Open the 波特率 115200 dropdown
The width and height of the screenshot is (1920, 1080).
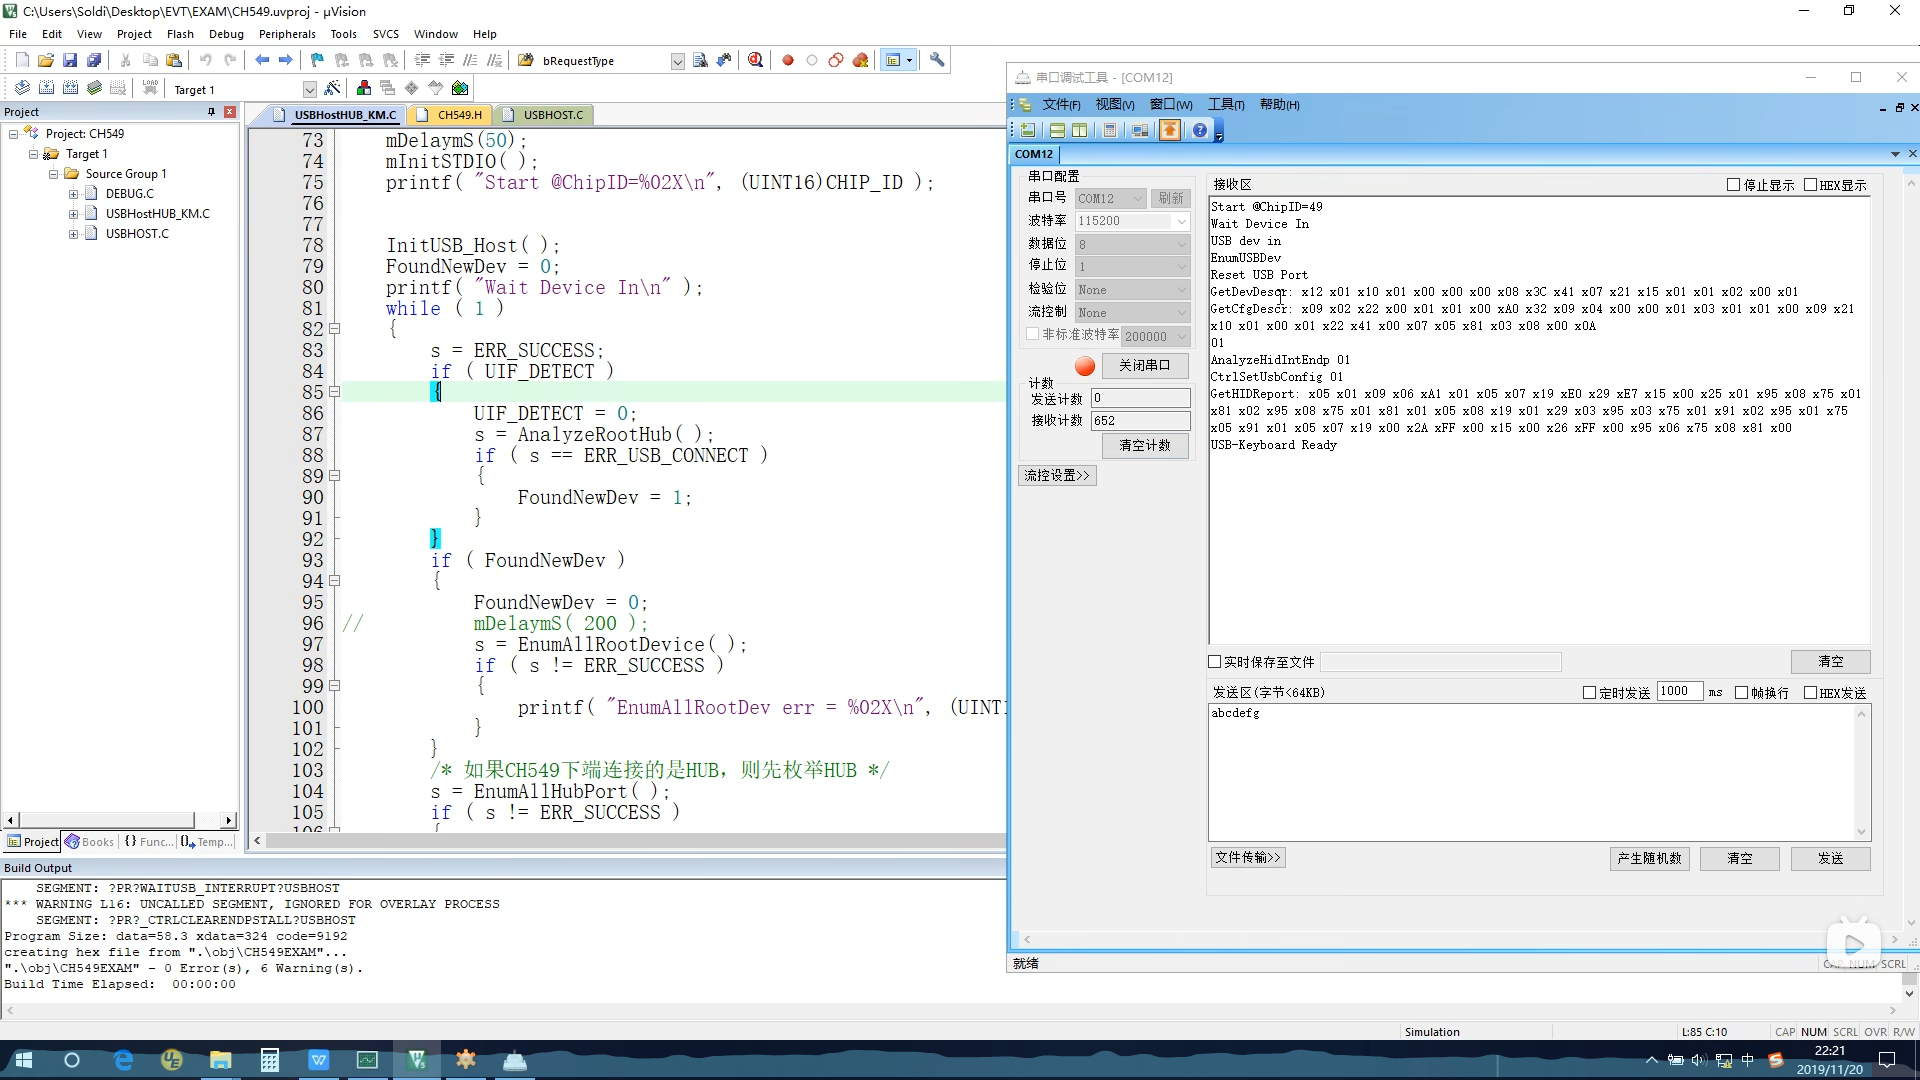pos(1181,221)
